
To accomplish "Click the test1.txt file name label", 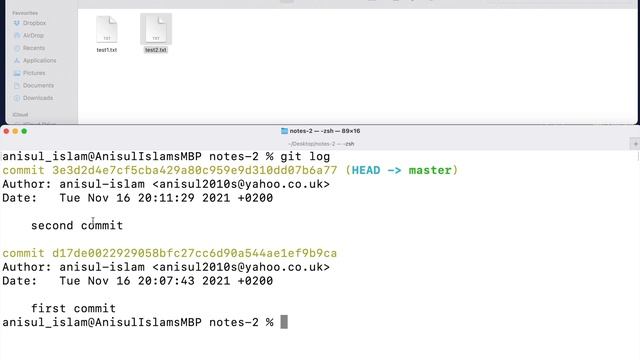I will pyautogui.click(x=107, y=50).
